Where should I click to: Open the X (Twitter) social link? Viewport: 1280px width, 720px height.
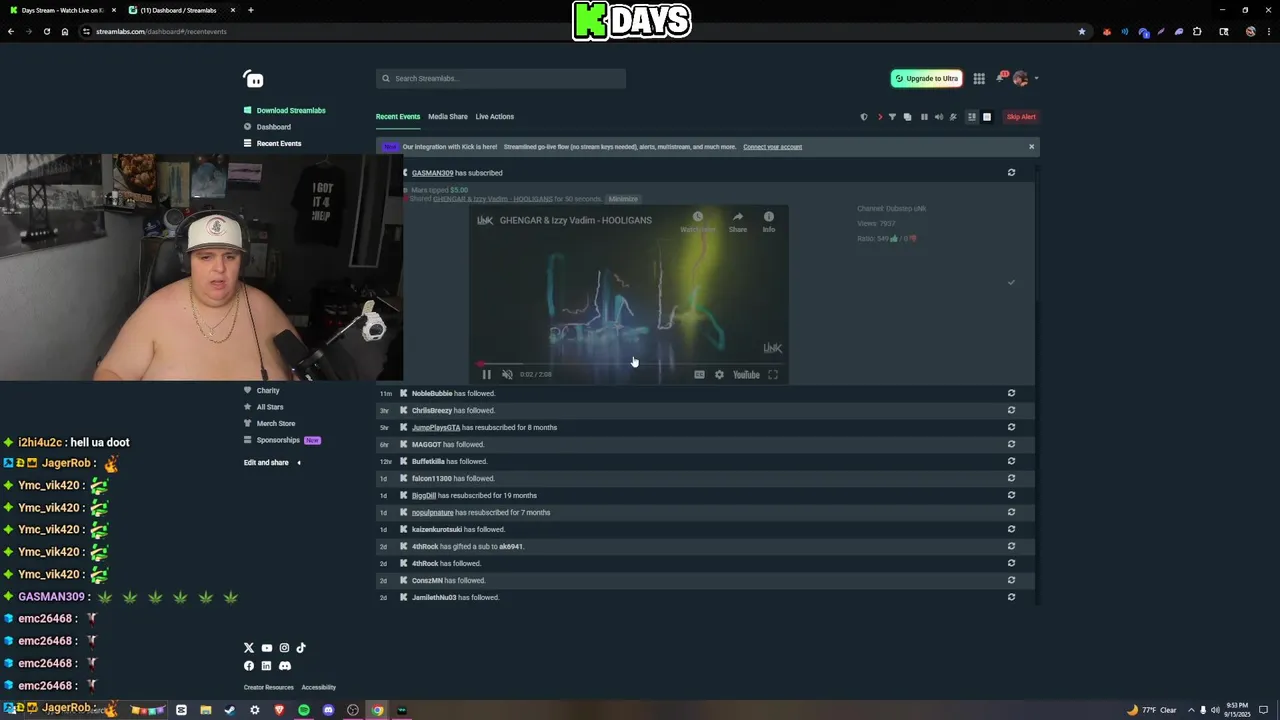pos(249,648)
